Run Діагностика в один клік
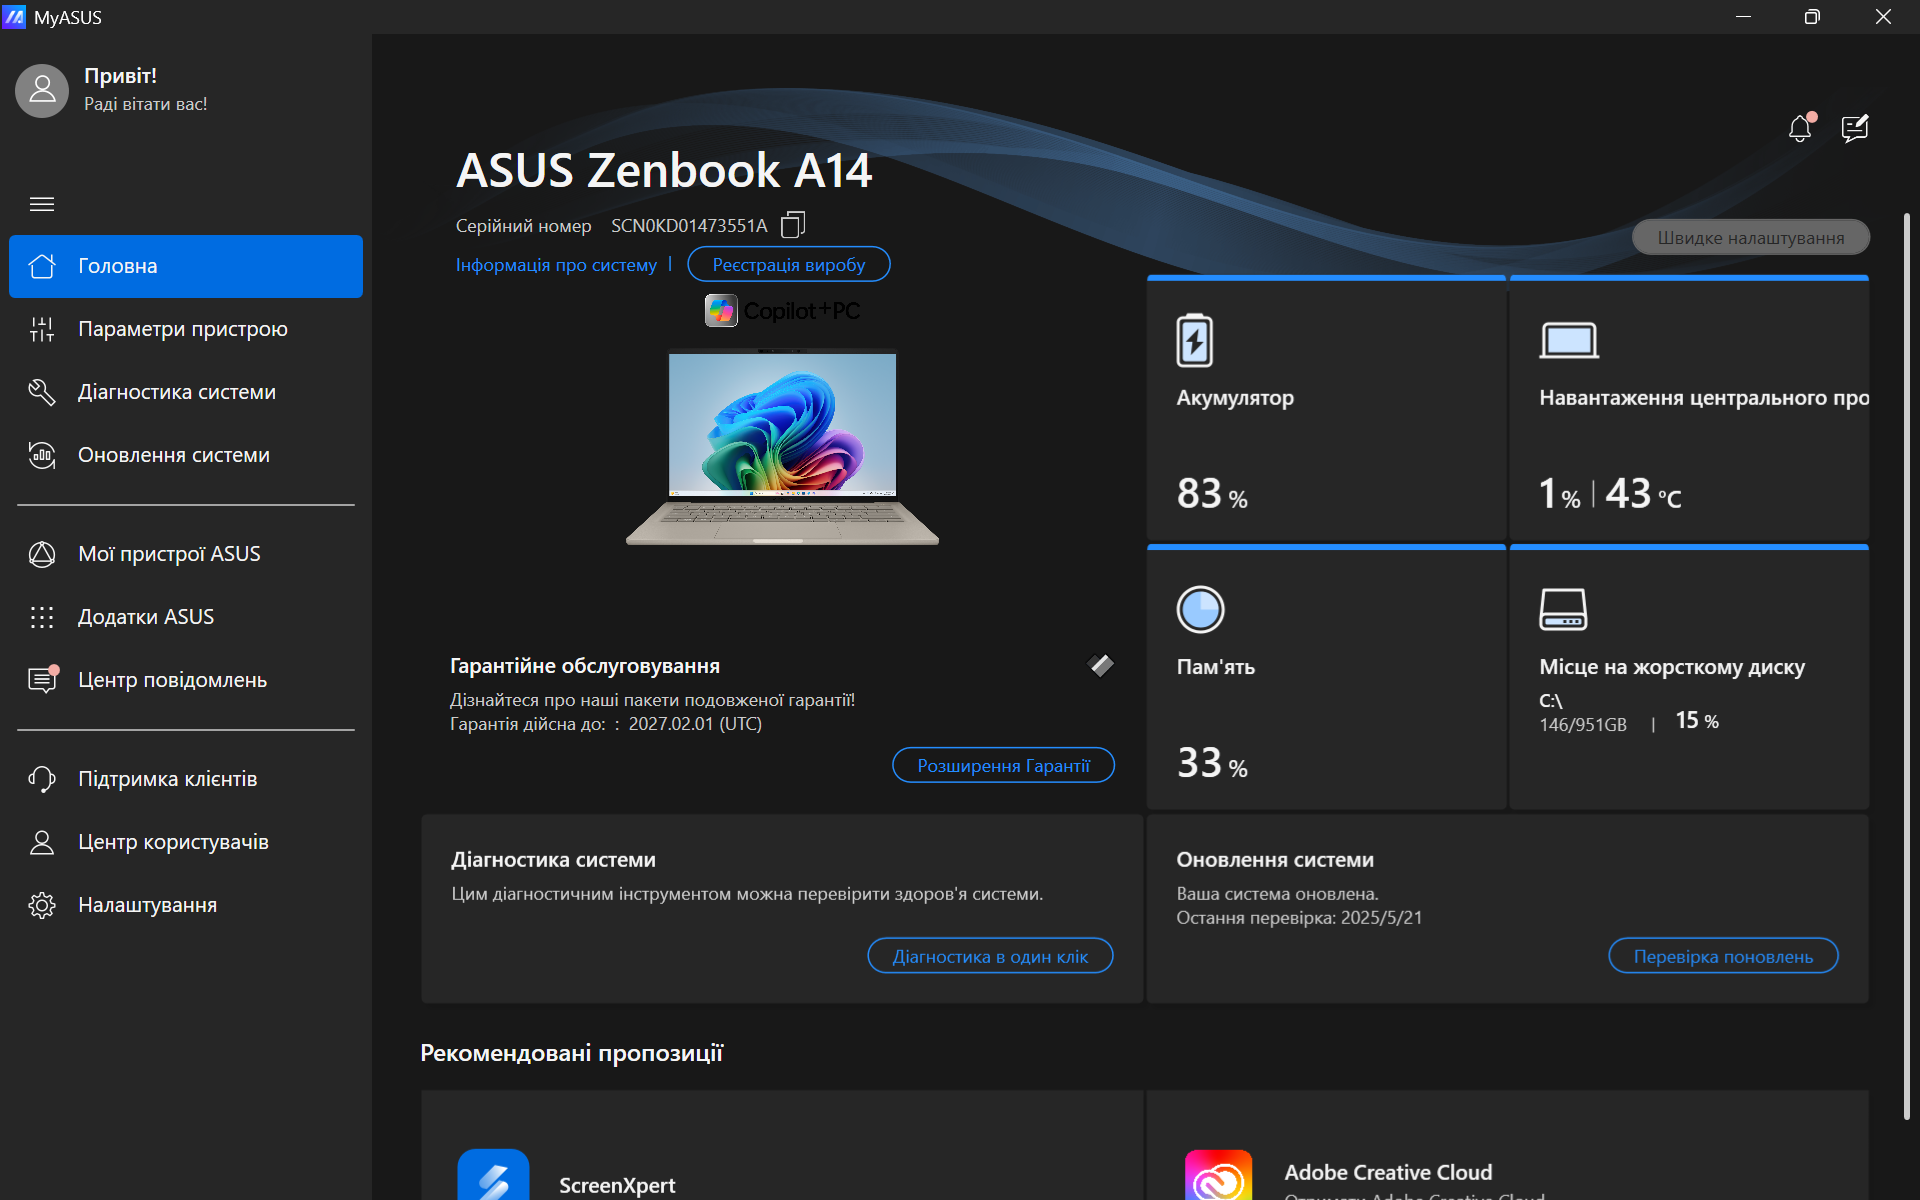 click(x=990, y=957)
